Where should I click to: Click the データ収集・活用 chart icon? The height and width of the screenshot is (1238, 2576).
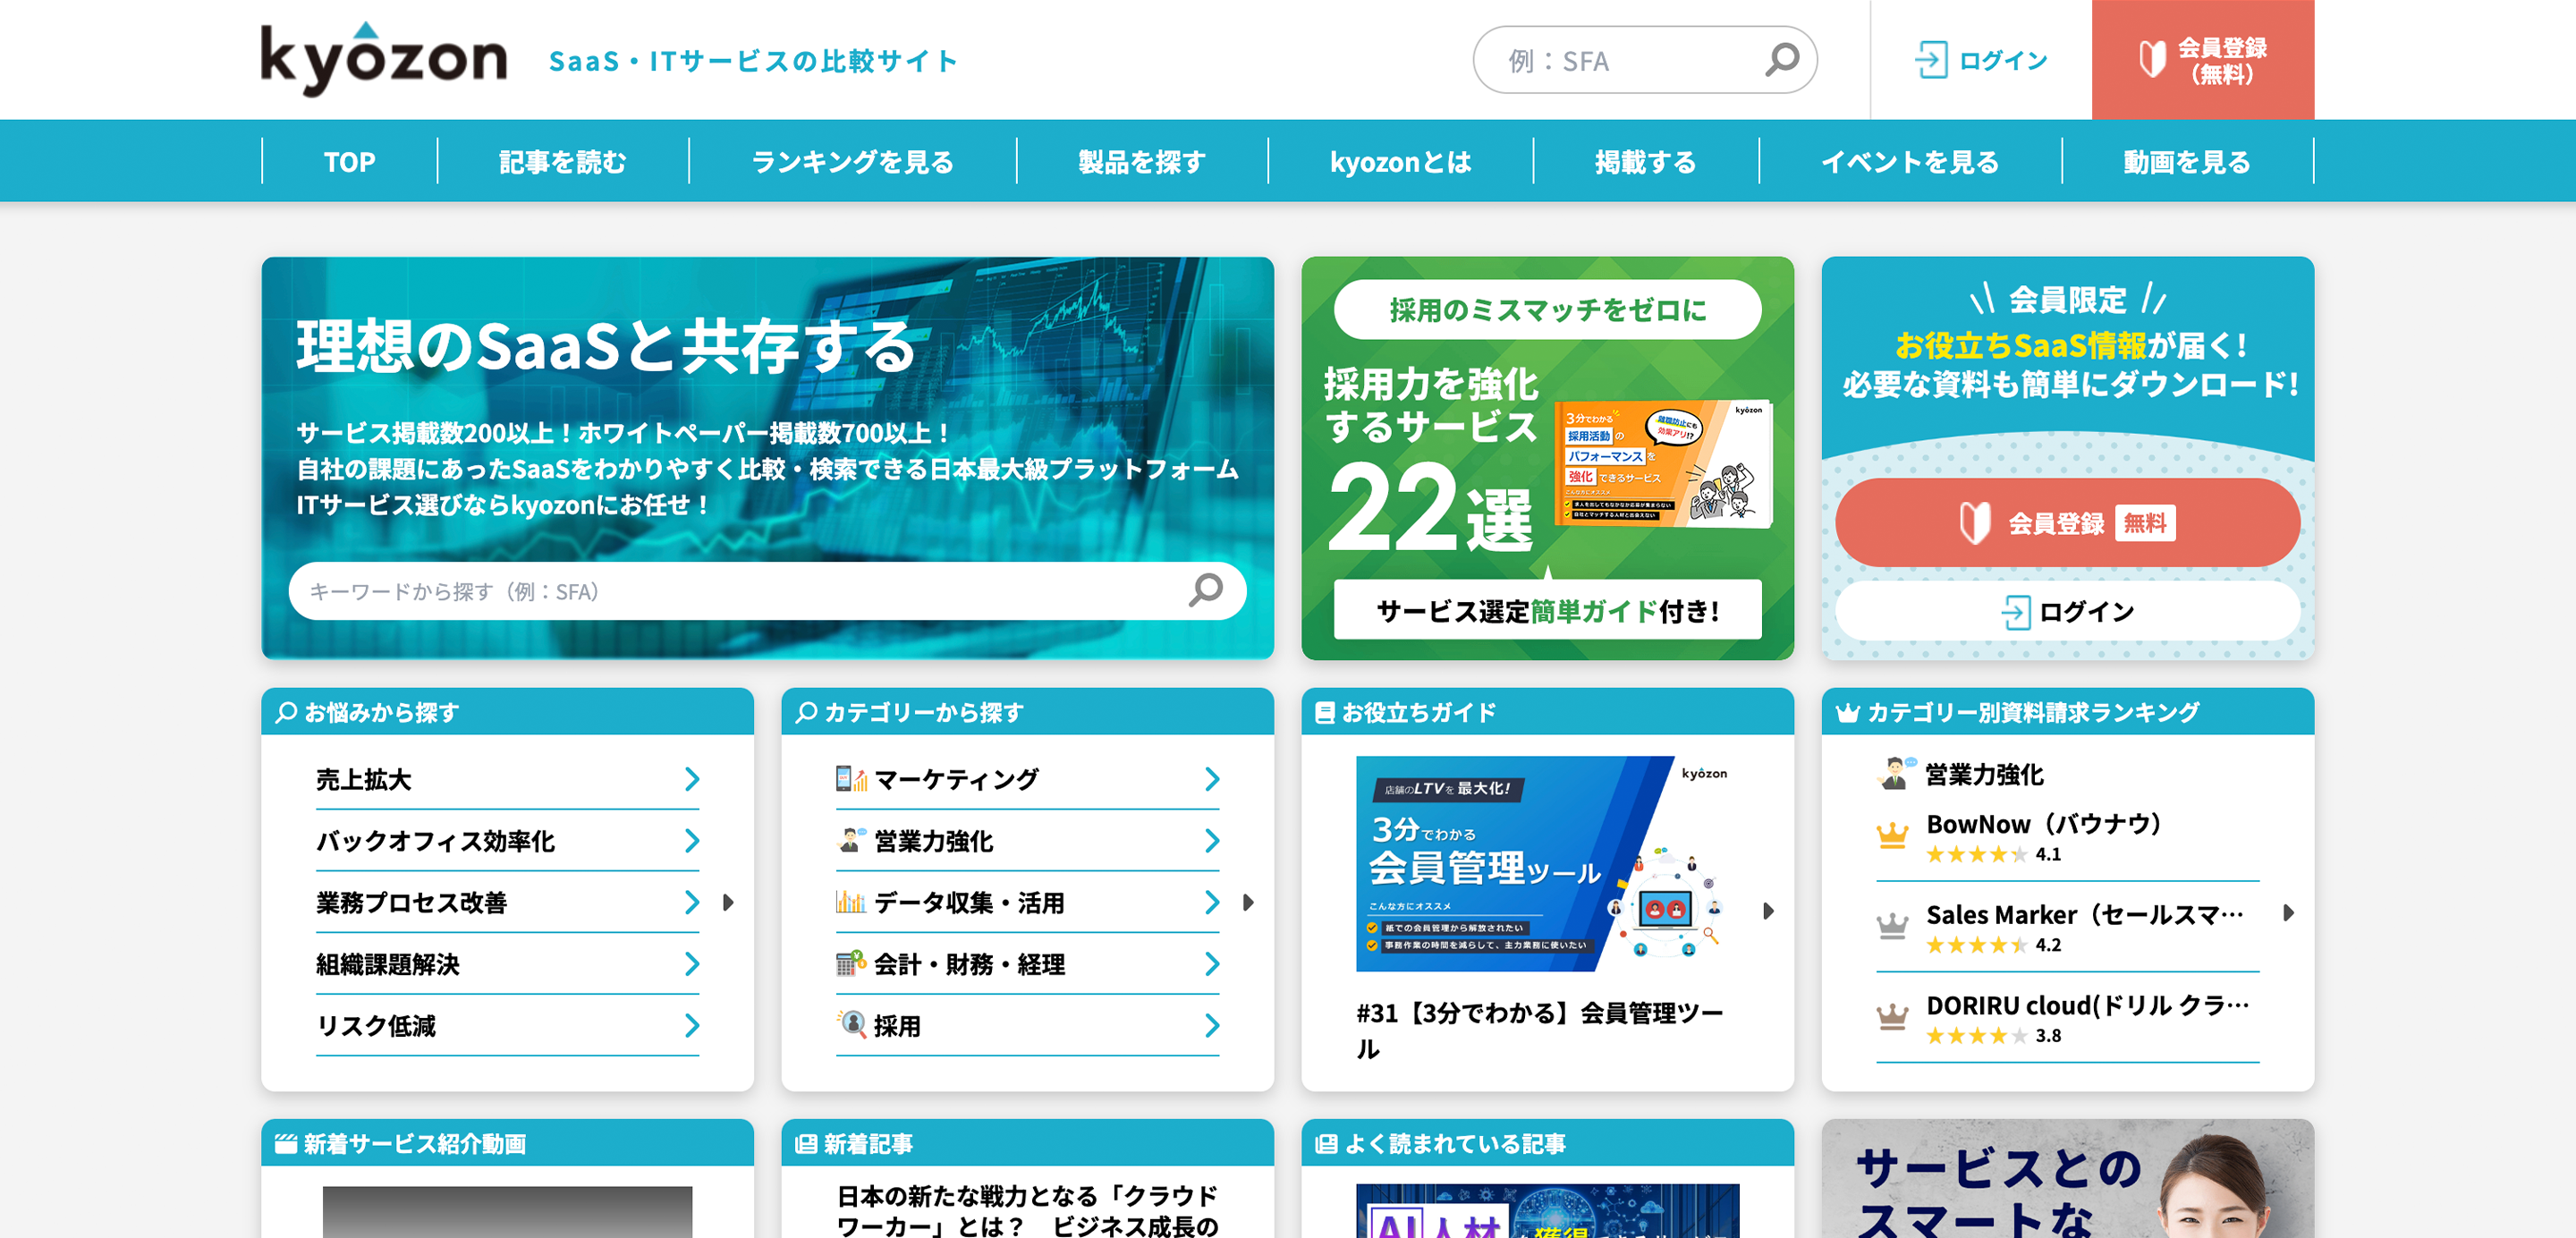[851, 902]
